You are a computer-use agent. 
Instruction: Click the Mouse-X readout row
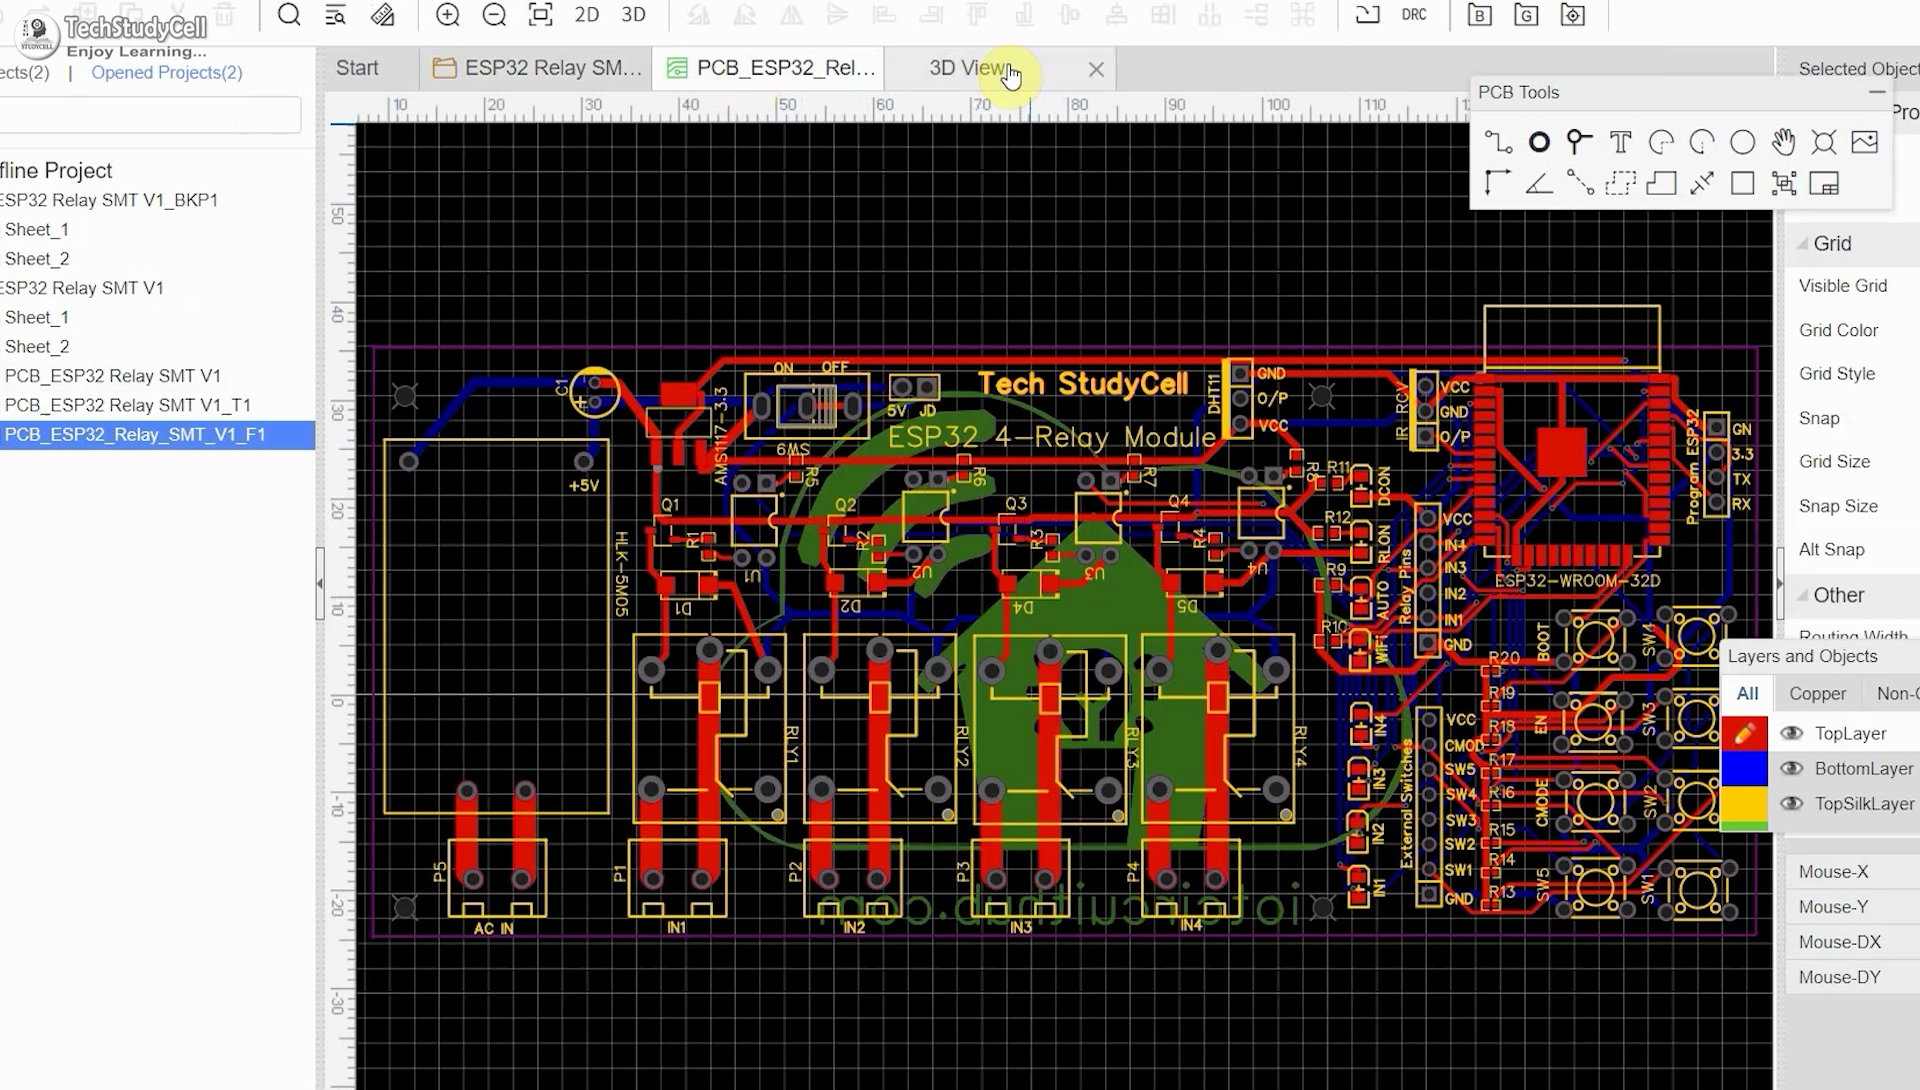click(x=1852, y=872)
